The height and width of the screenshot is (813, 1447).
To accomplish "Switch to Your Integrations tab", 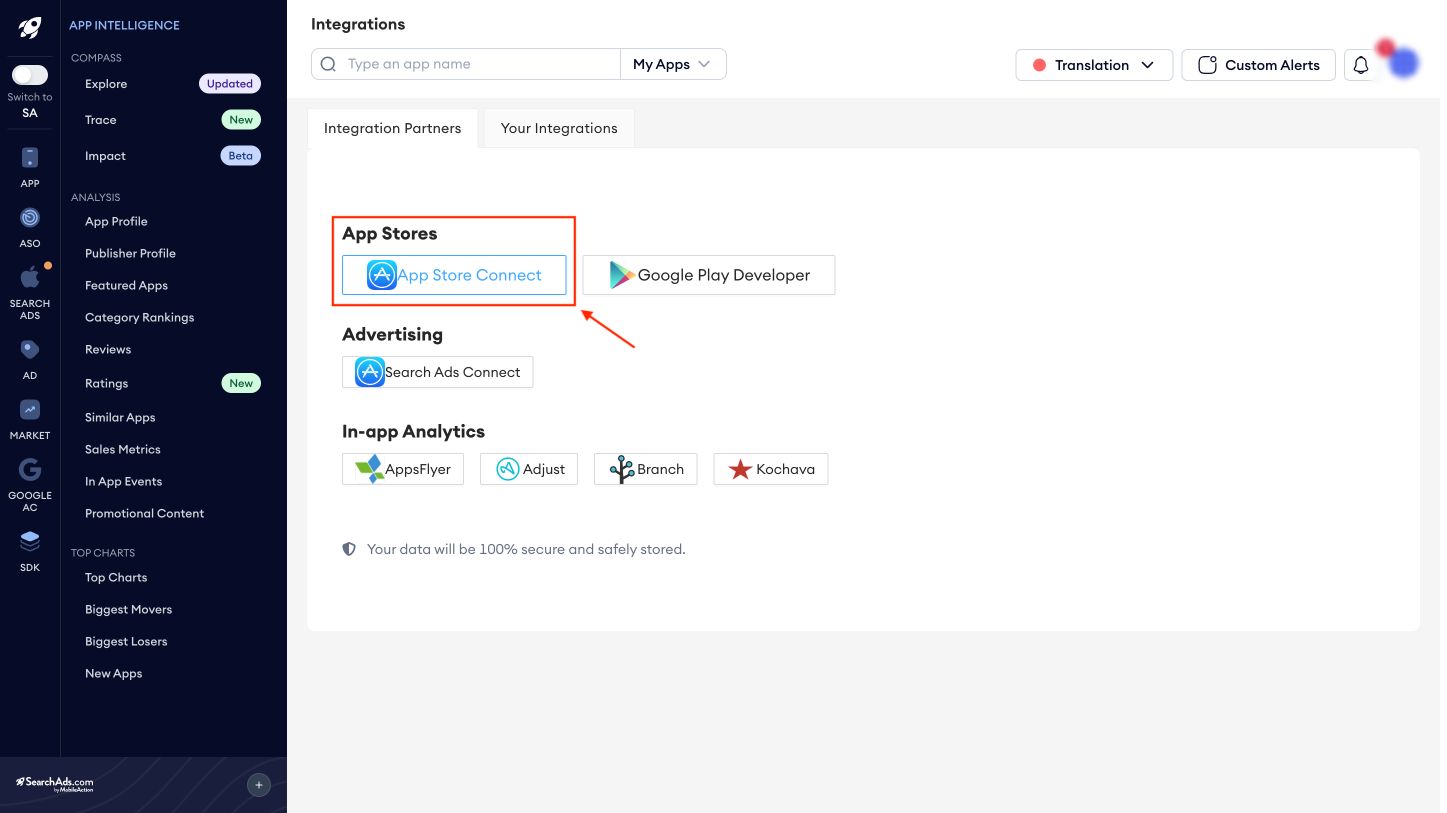I will [x=559, y=128].
